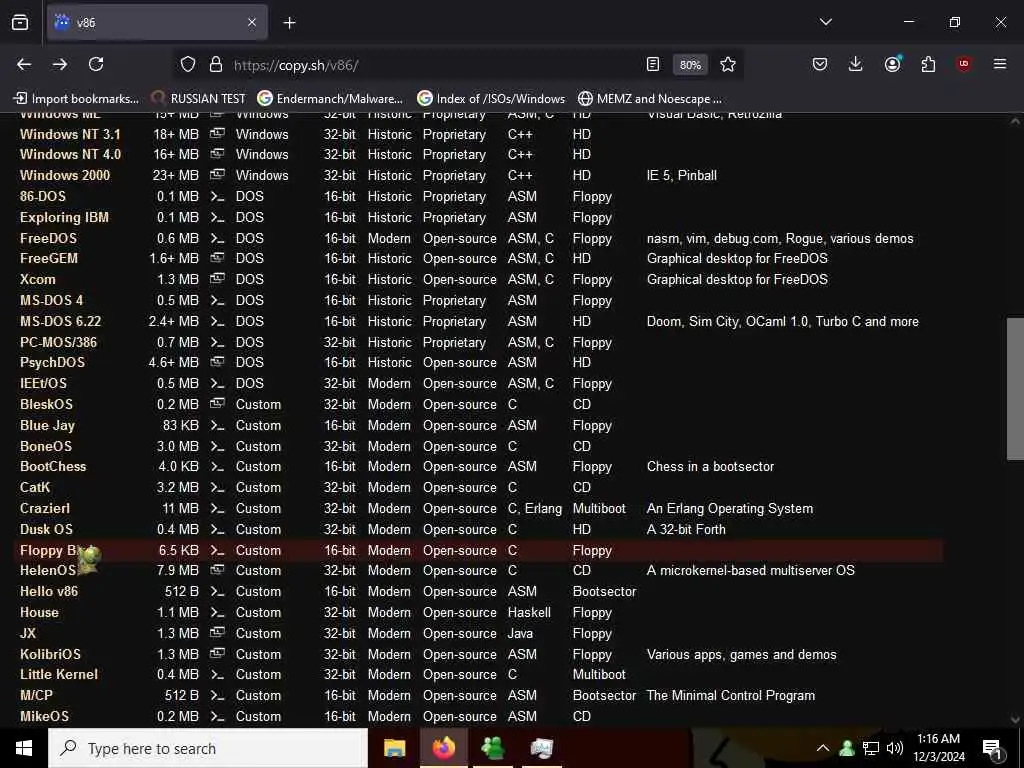Open the MS-DOS 6.22 entry
Image resolution: width=1024 pixels, height=768 pixels.
[60, 321]
